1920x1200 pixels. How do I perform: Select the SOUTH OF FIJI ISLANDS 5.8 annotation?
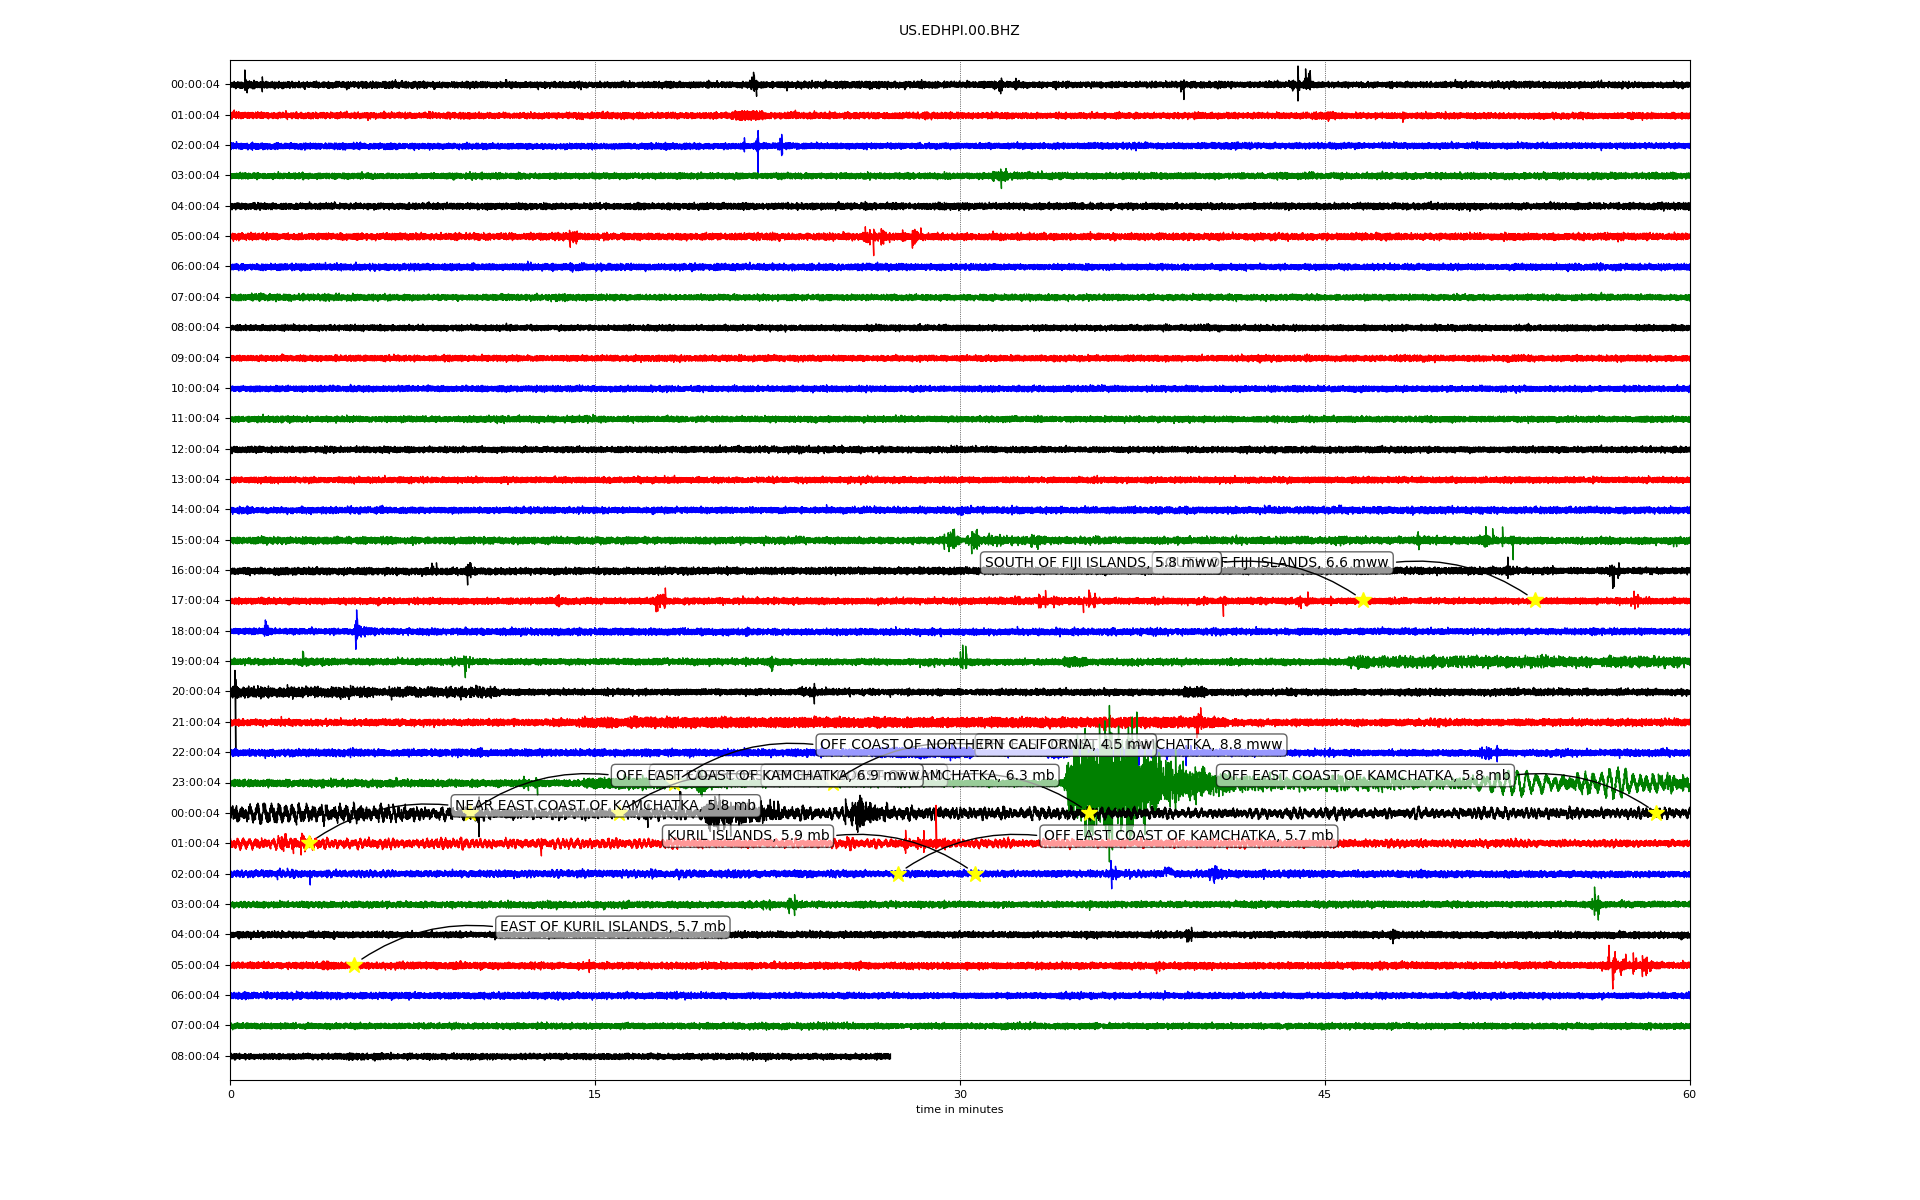point(1101,563)
